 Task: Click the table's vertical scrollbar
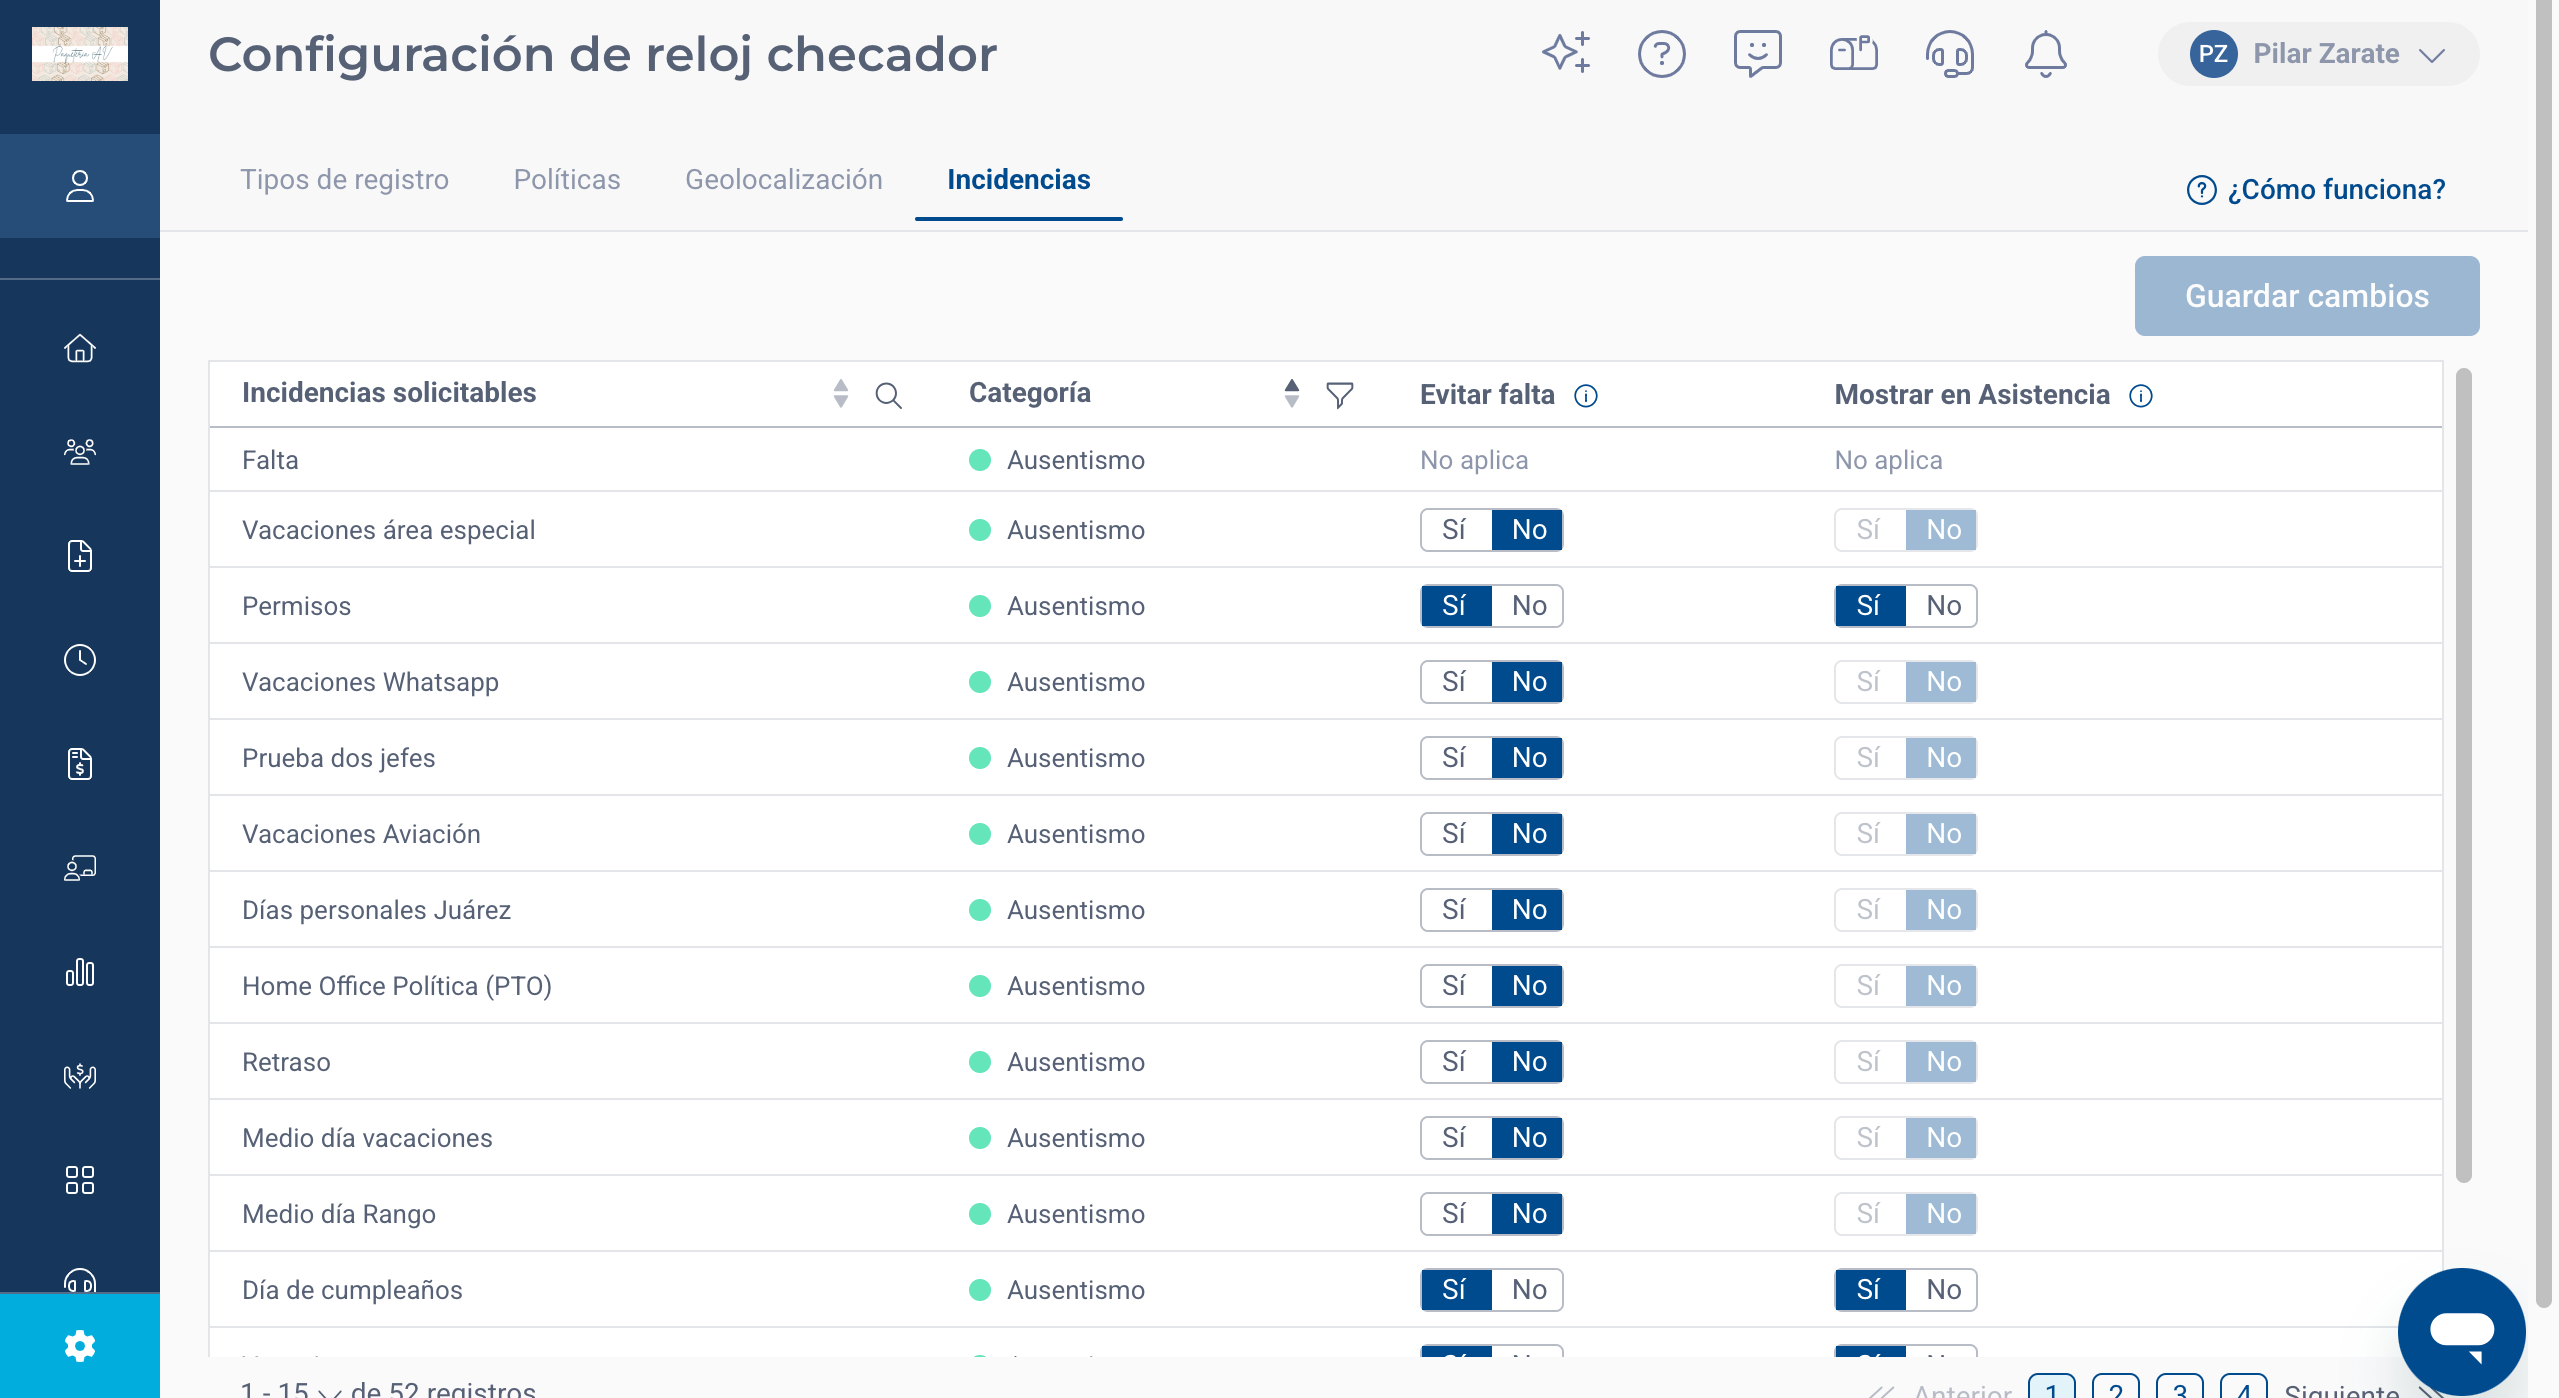(2463, 775)
